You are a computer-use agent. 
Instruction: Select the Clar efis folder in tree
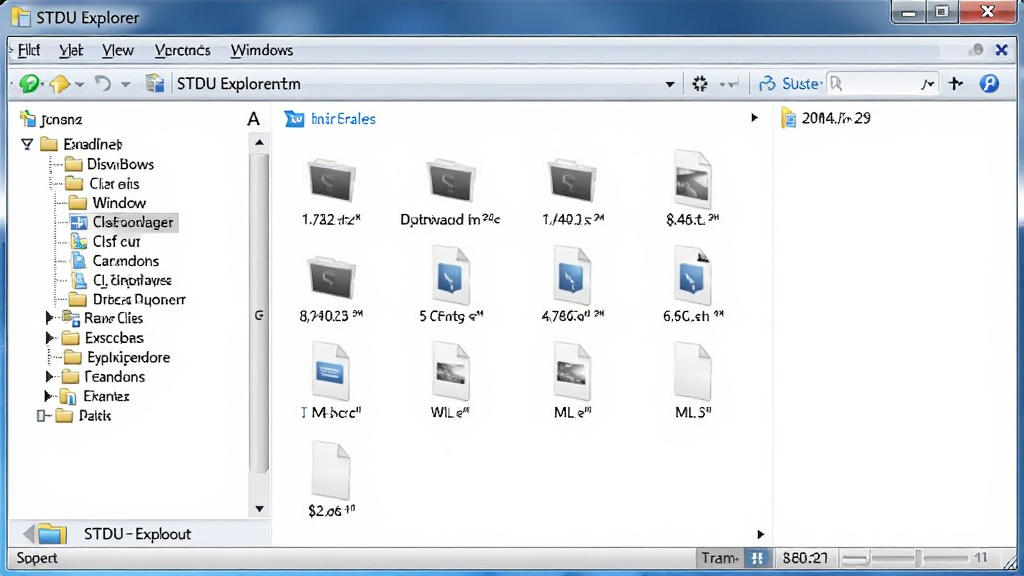tap(103, 184)
